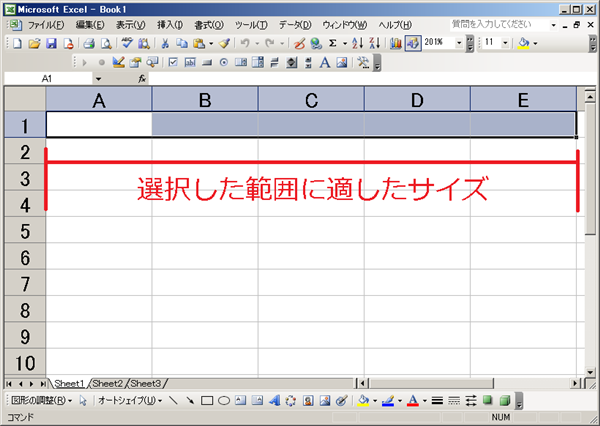Switch to the Sheet3 tab
The width and height of the screenshot is (600, 426).
pos(146,383)
